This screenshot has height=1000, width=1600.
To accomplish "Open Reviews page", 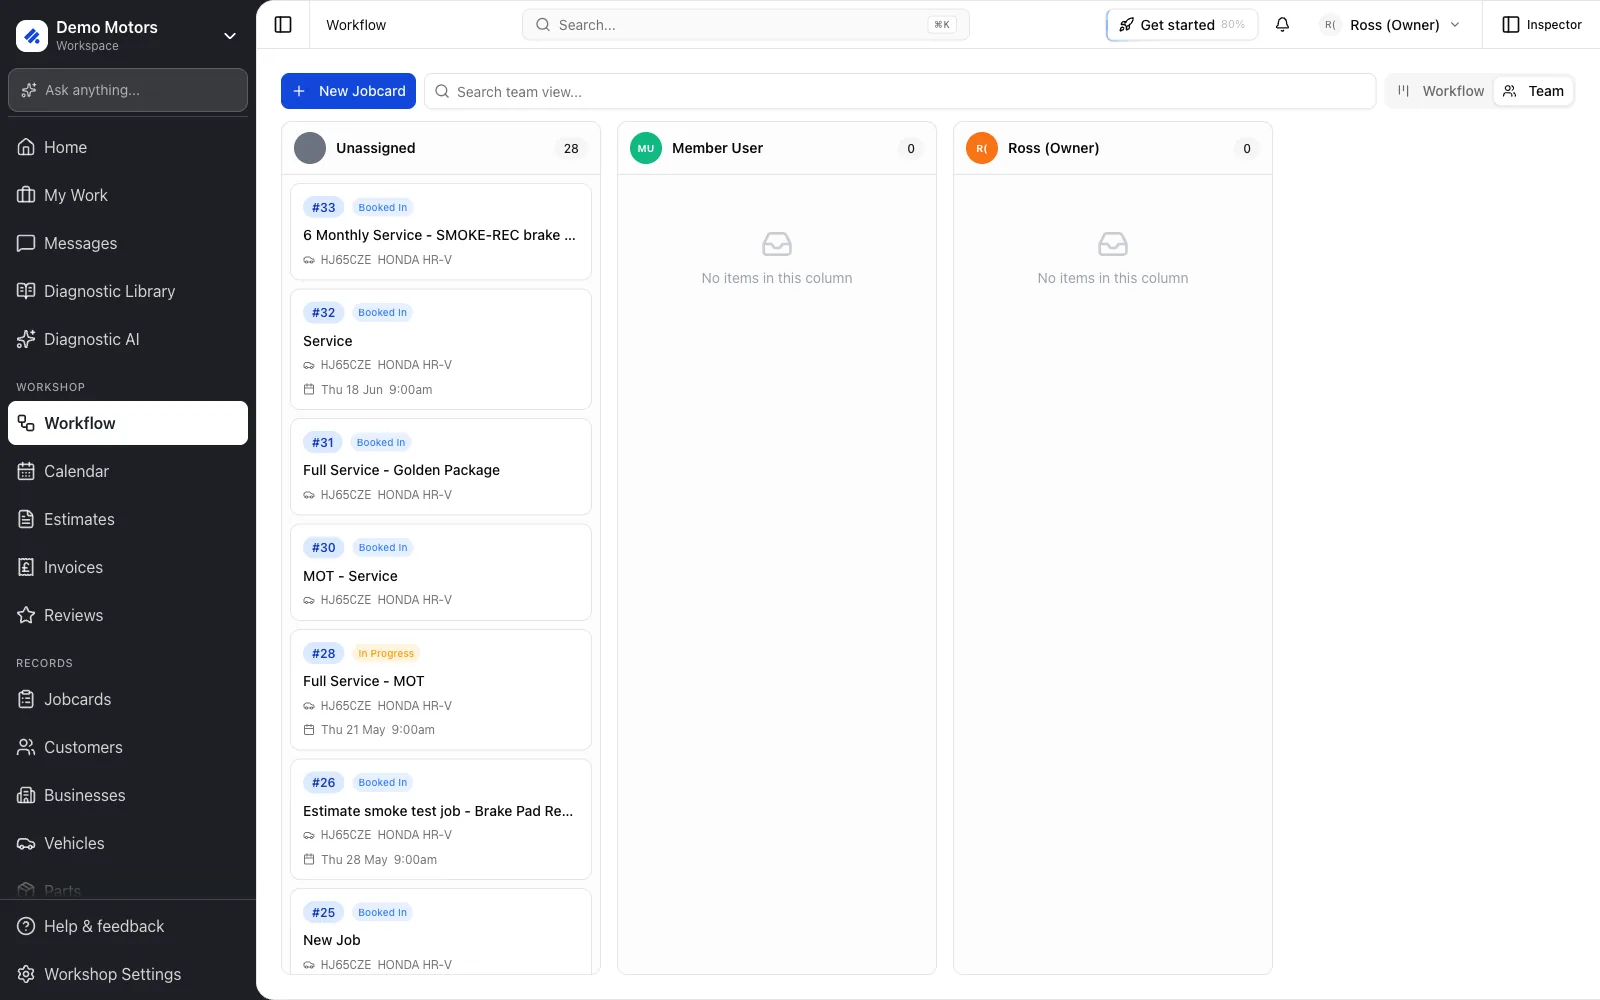I will [x=128, y=615].
